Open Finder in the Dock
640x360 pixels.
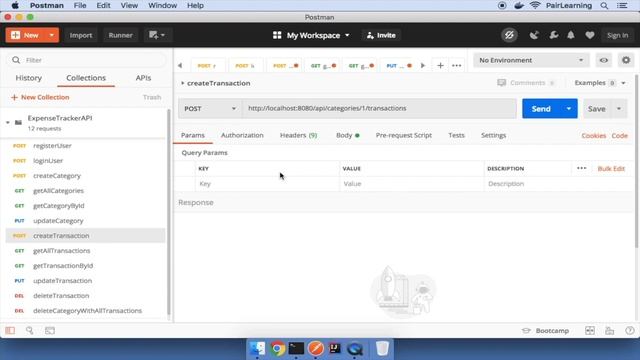(x=257, y=349)
